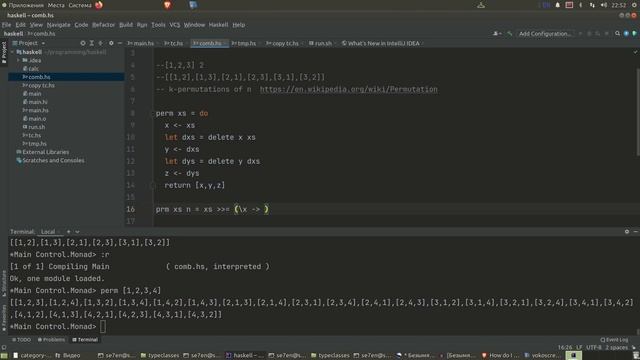Viewport: 640px width, 360px height.
Task: Minimize terminal panel with minus icon
Action: tap(636, 231)
